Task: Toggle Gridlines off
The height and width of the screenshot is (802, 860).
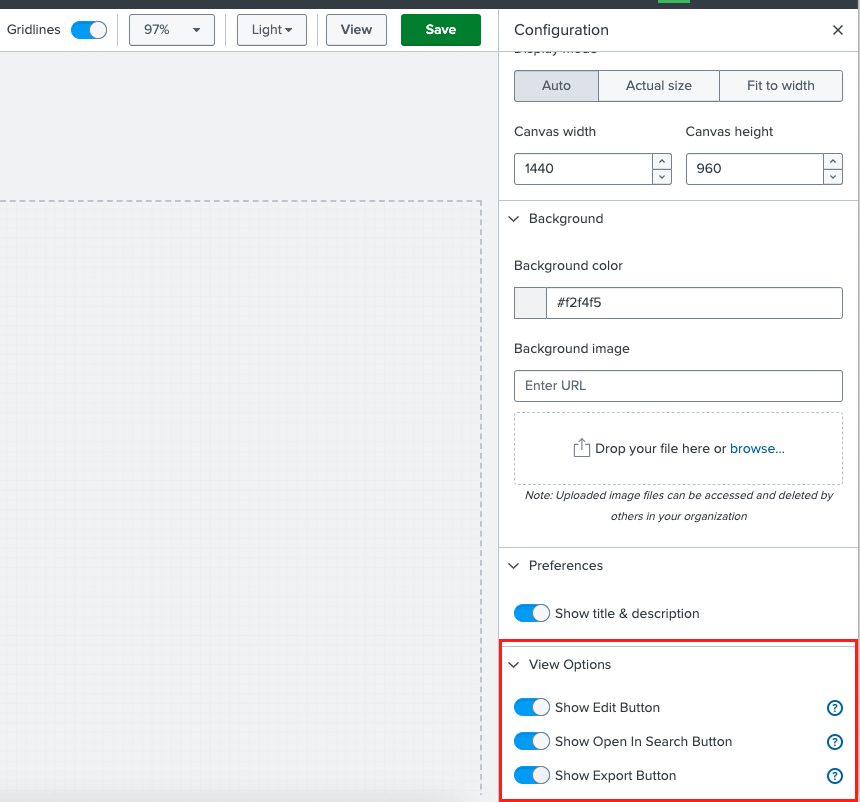Action: click(89, 30)
